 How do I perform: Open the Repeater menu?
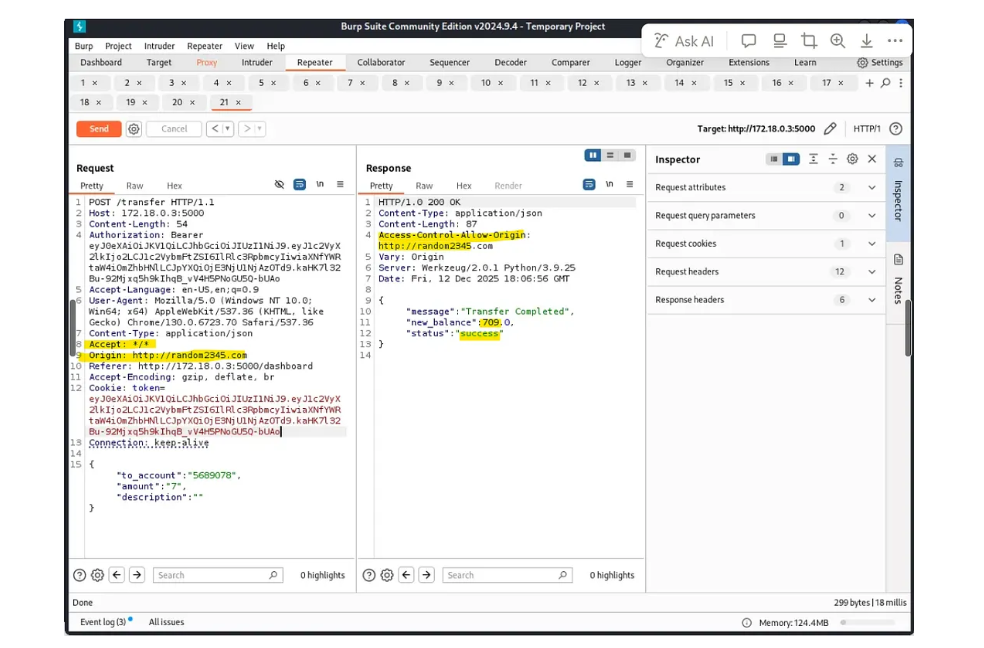[205, 46]
